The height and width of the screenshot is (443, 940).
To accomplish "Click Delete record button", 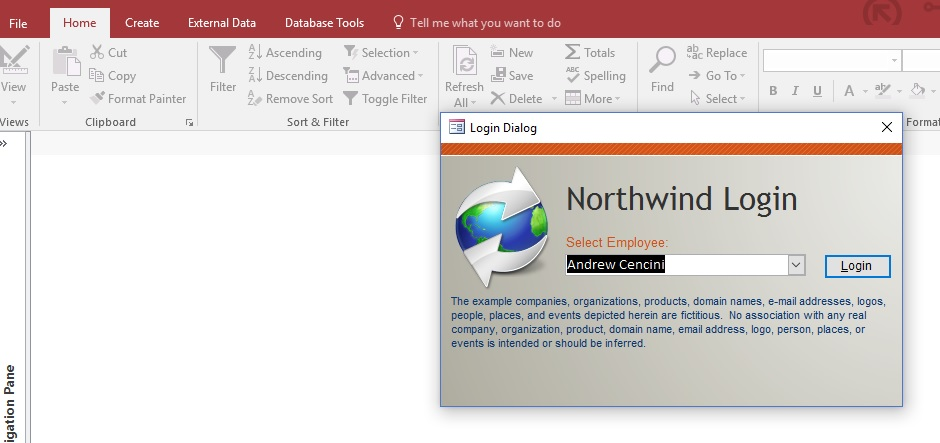I will (x=517, y=98).
